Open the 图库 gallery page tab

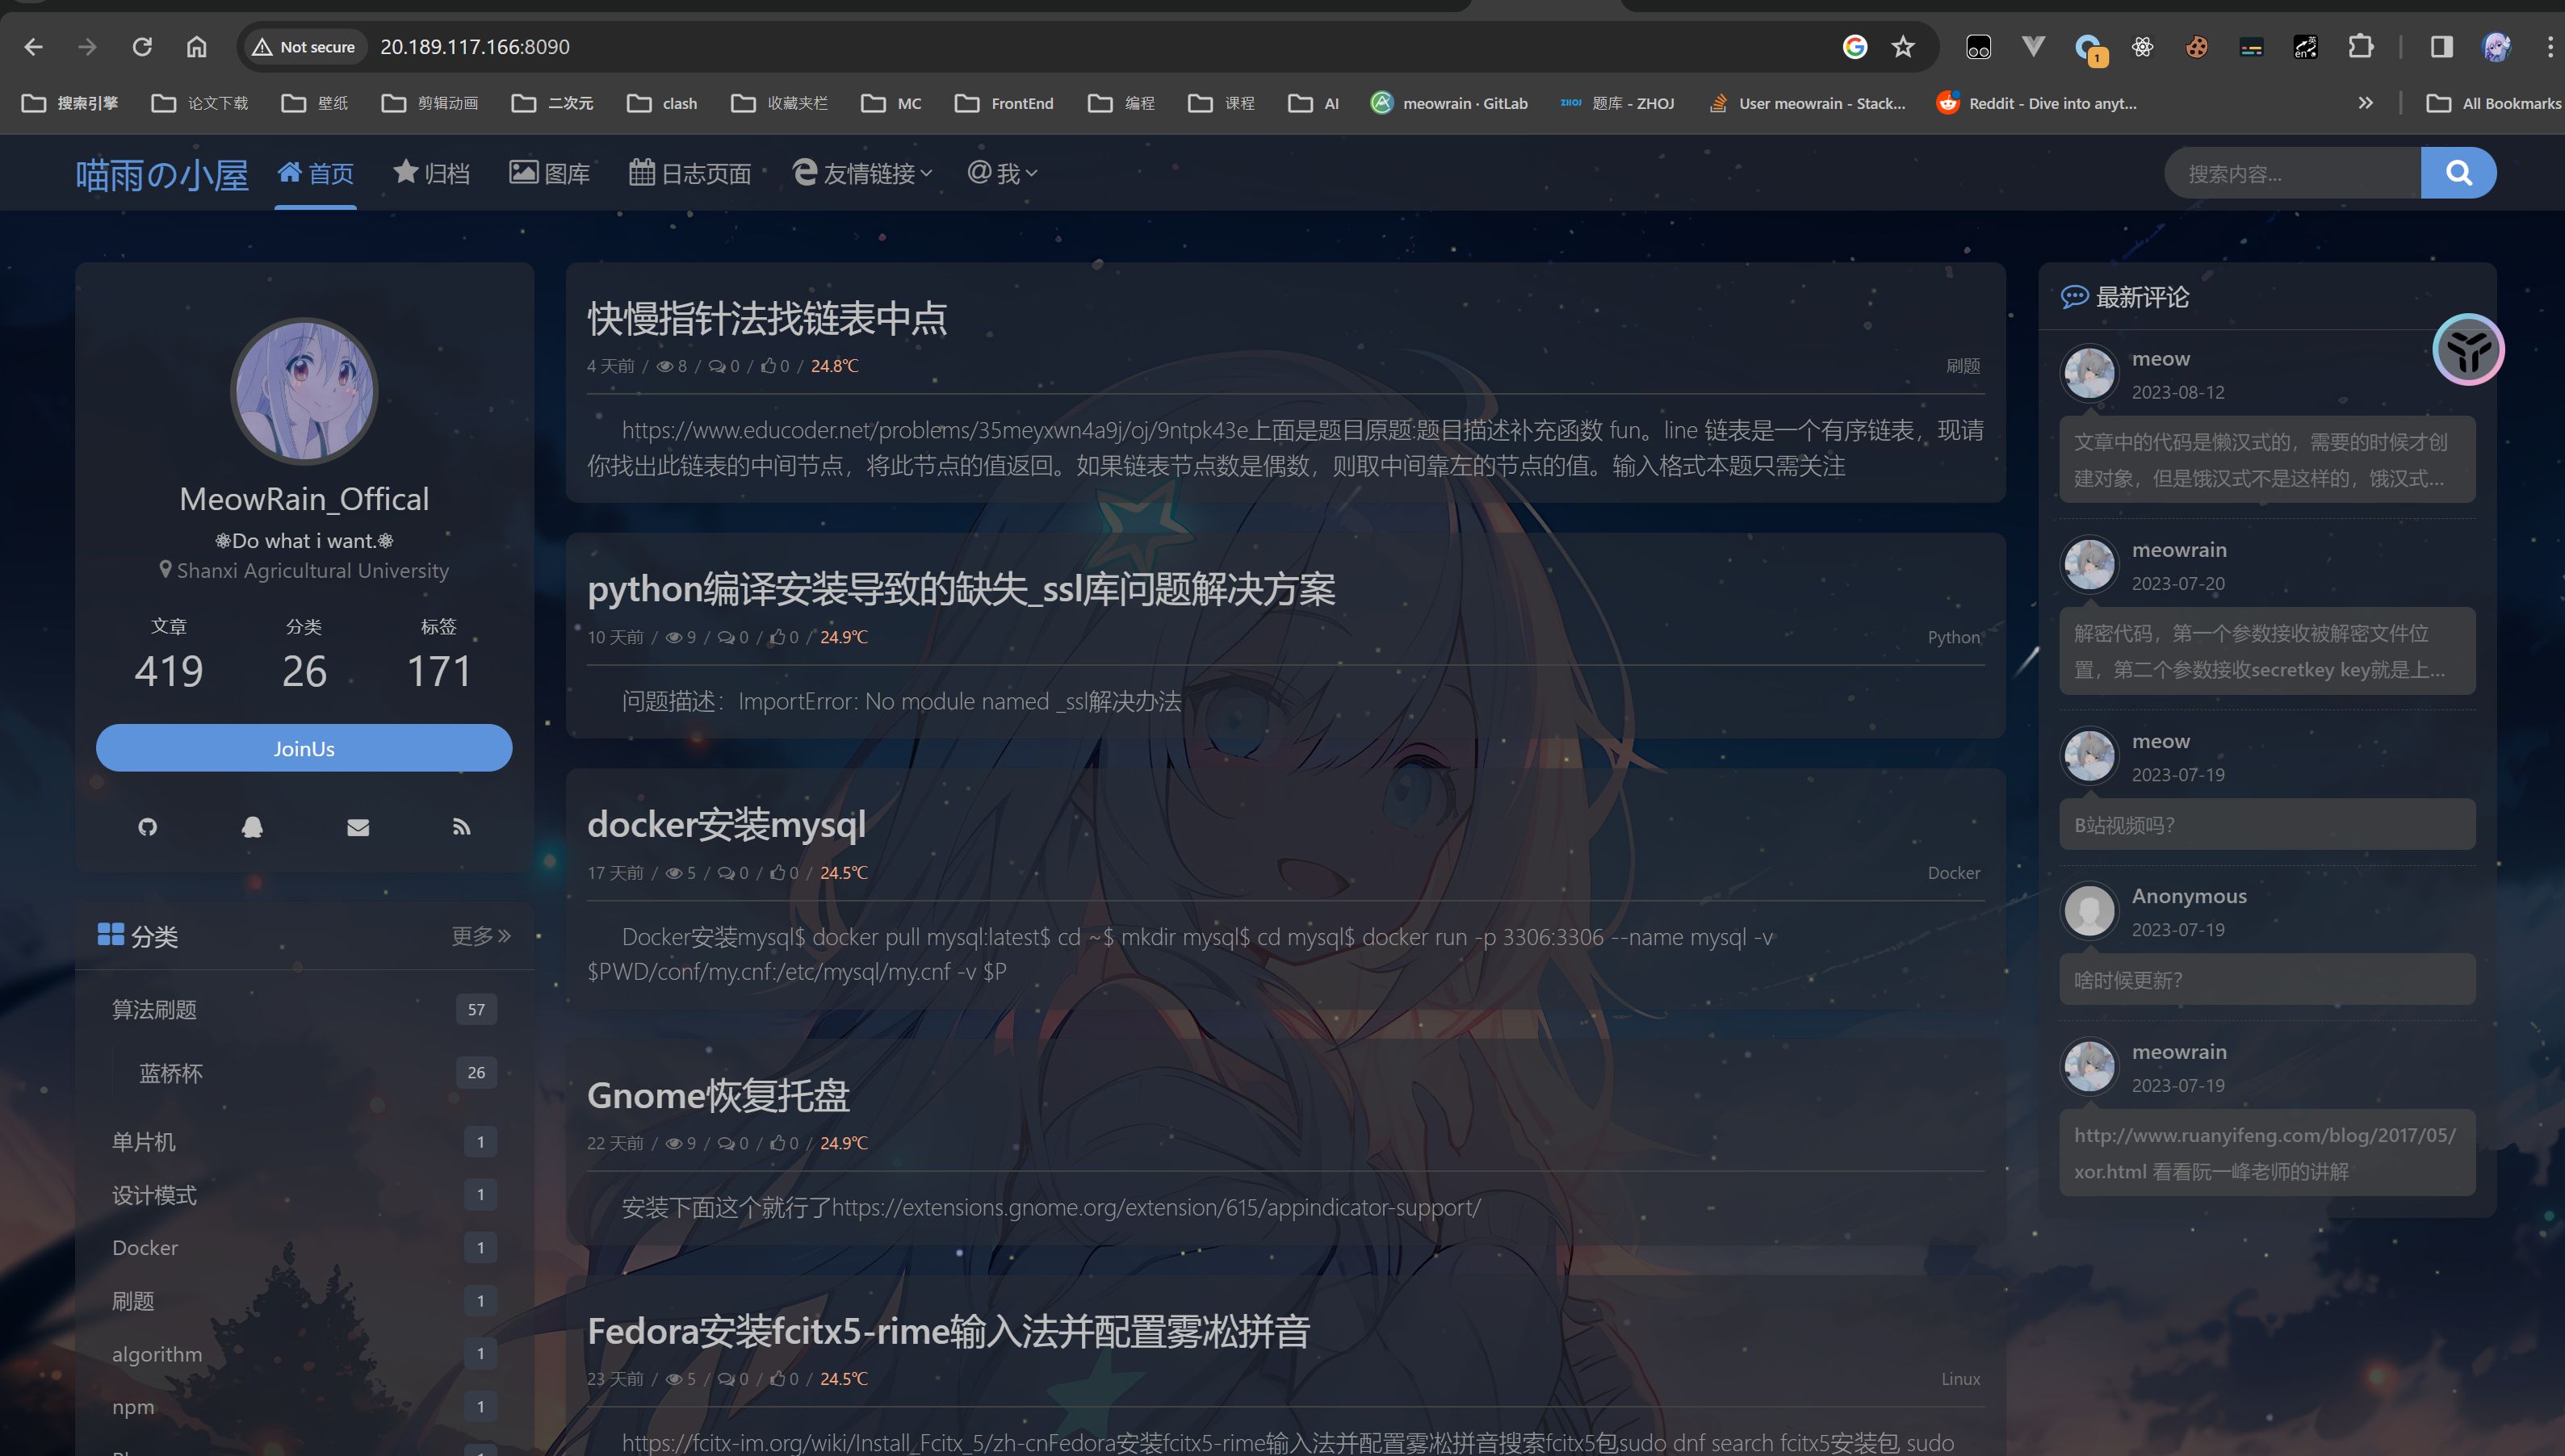click(x=550, y=174)
